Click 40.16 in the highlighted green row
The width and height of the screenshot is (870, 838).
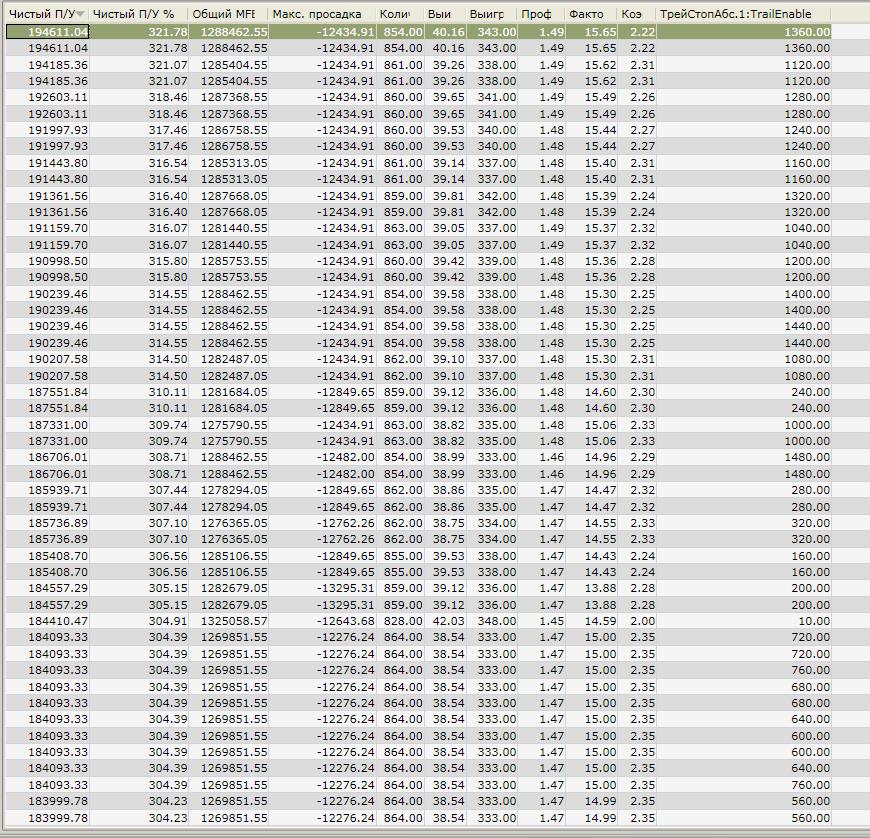pyautogui.click(x=445, y=32)
